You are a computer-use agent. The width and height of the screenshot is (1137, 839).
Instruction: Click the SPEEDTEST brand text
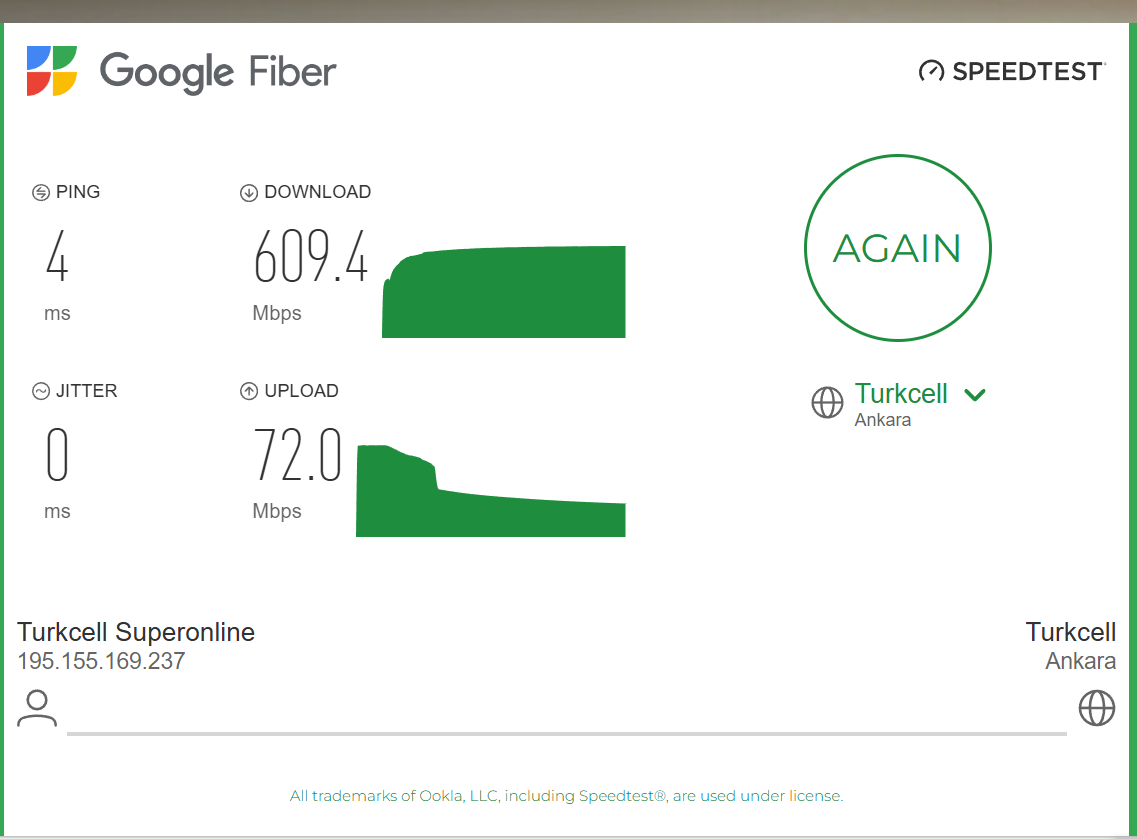[1028, 71]
